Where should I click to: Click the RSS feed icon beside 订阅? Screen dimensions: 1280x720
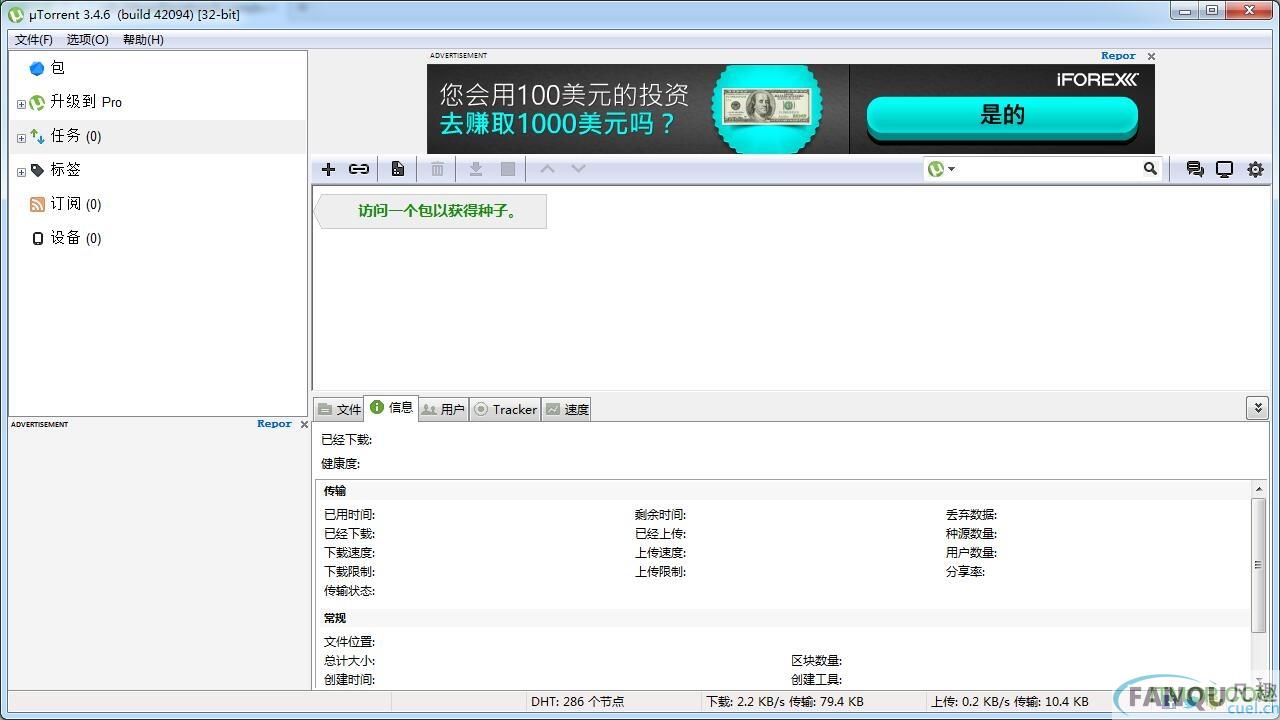tap(37, 204)
